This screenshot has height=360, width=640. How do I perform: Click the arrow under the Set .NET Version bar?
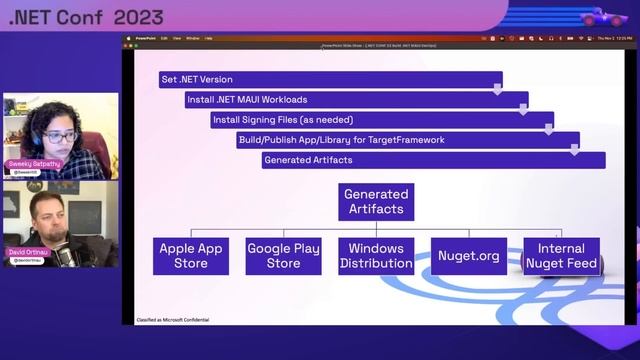498,90
